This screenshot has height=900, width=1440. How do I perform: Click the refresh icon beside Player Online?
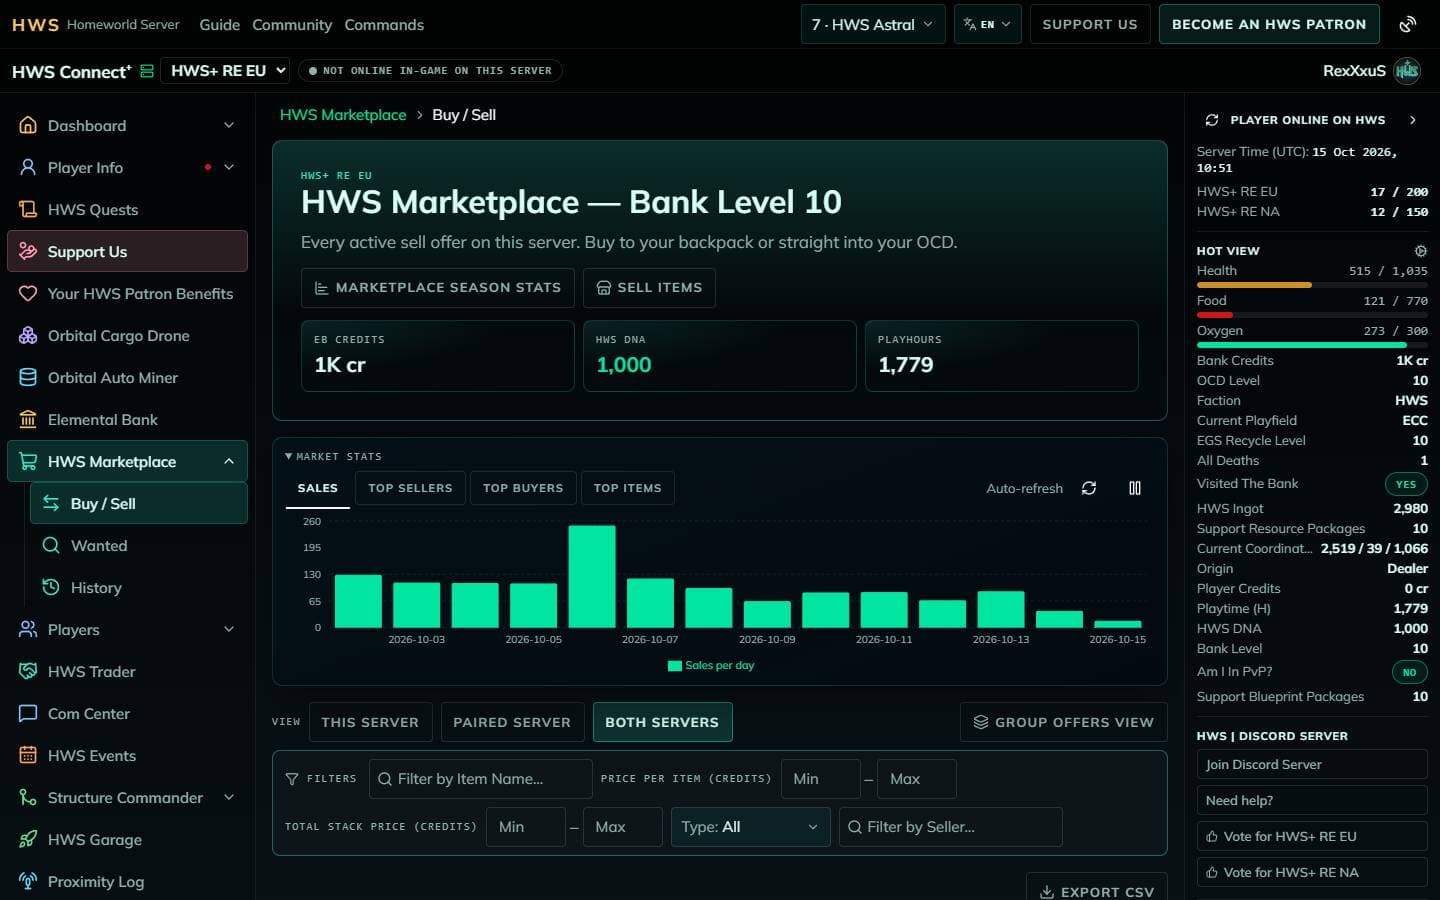[1212, 120]
